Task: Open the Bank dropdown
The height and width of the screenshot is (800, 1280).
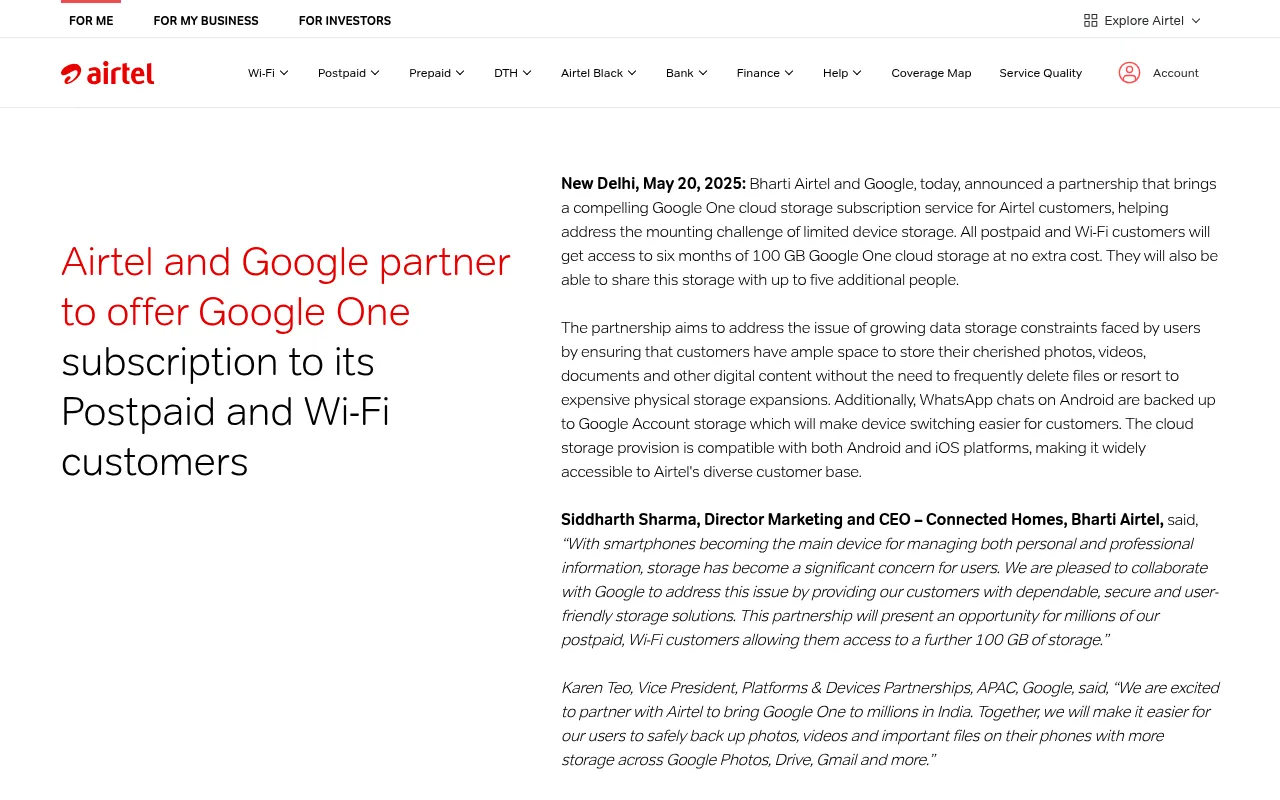Action: coord(687,73)
